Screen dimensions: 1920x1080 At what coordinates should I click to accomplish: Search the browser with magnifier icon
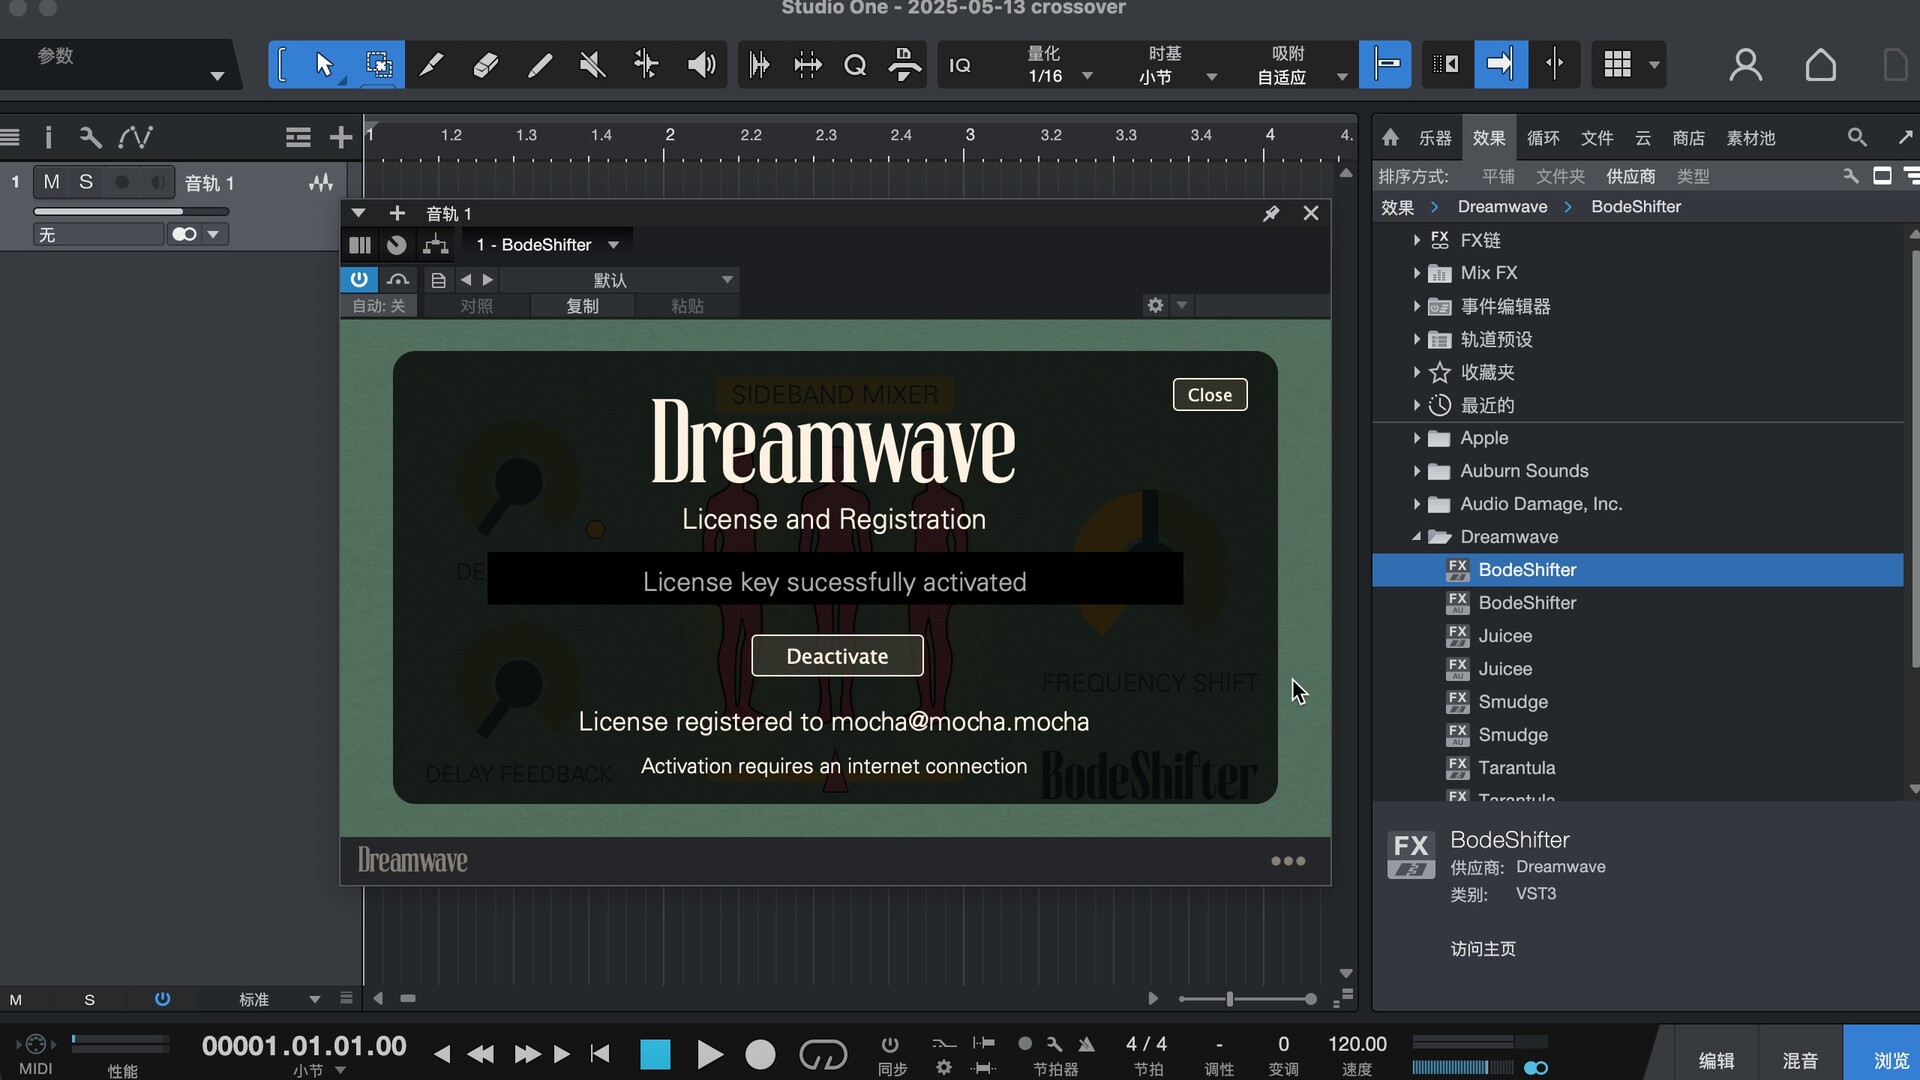pyautogui.click(x=1857, y=137)
